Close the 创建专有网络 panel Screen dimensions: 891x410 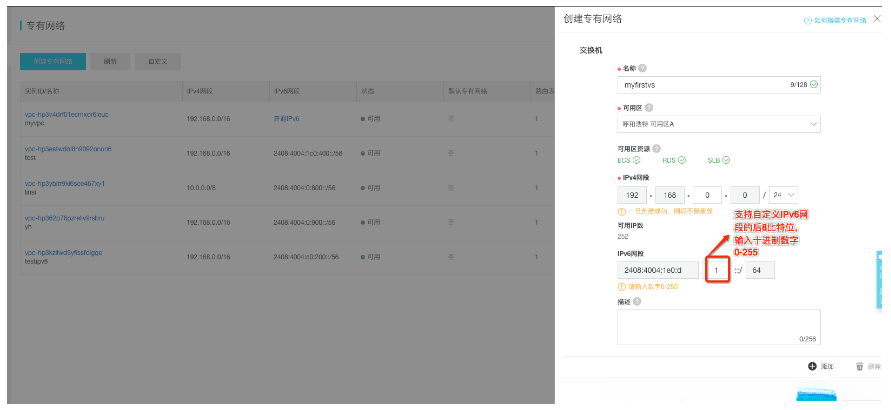point(877,18)
